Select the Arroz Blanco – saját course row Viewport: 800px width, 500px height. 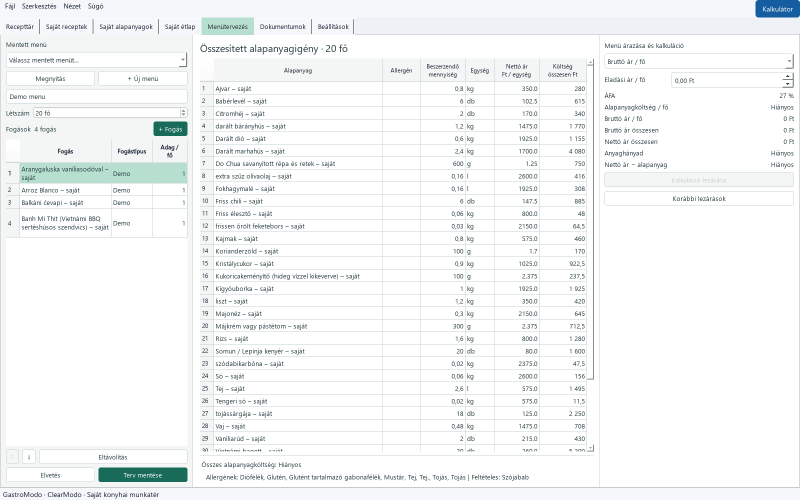point(96,190)
